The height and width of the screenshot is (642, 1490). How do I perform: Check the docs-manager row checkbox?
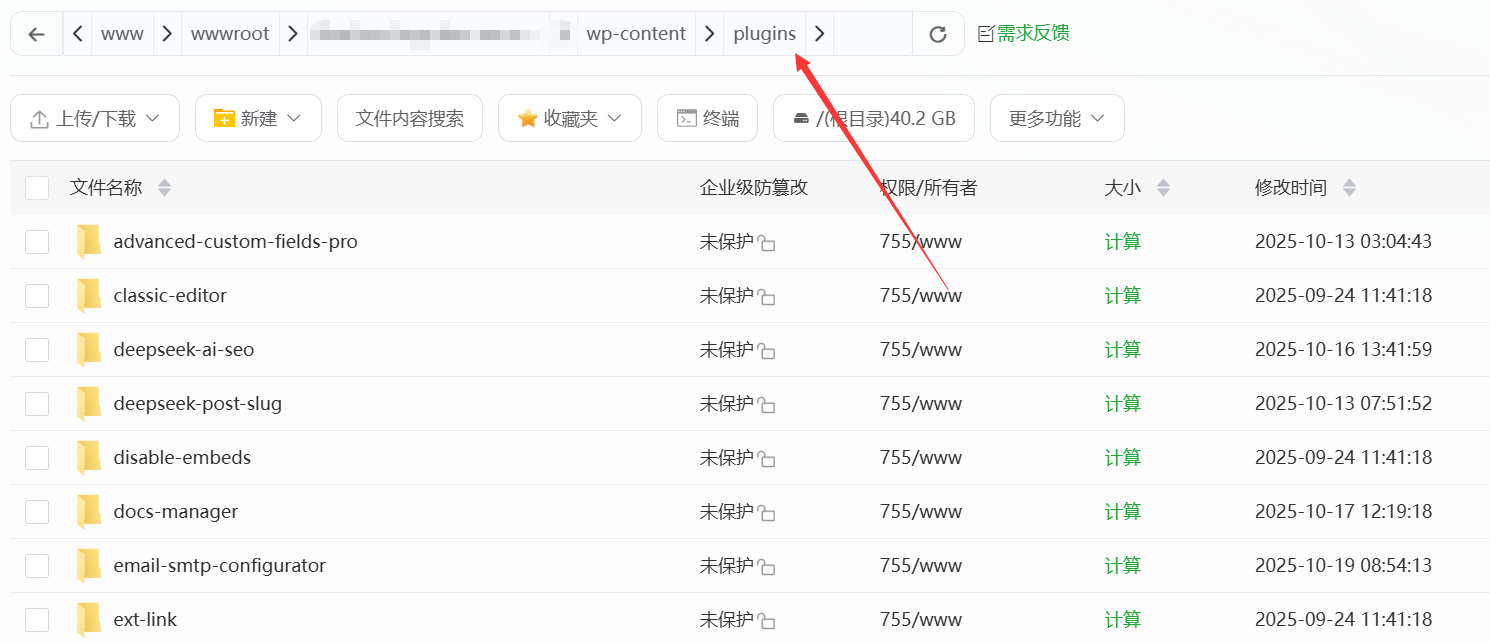[x=37, y=511]
